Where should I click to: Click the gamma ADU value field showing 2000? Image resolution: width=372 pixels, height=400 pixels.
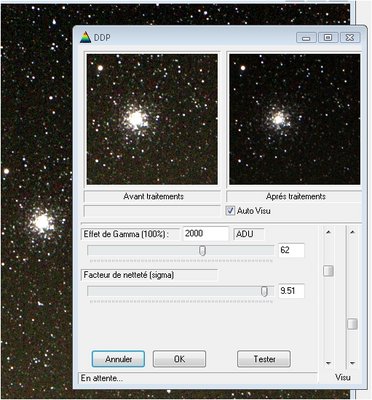(x=206, y=234)
